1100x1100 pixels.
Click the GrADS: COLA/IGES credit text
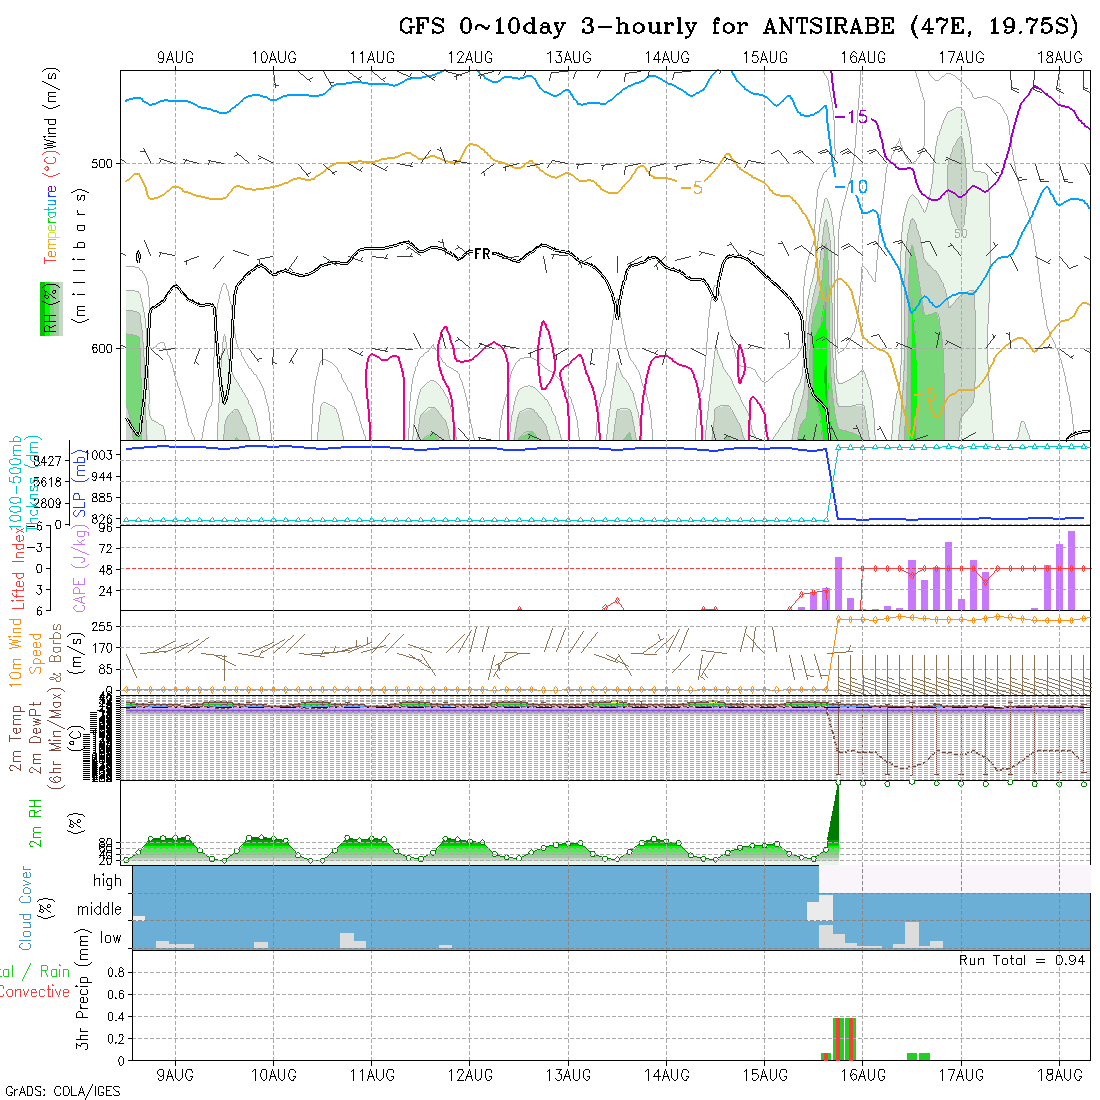click(62, 1092)
